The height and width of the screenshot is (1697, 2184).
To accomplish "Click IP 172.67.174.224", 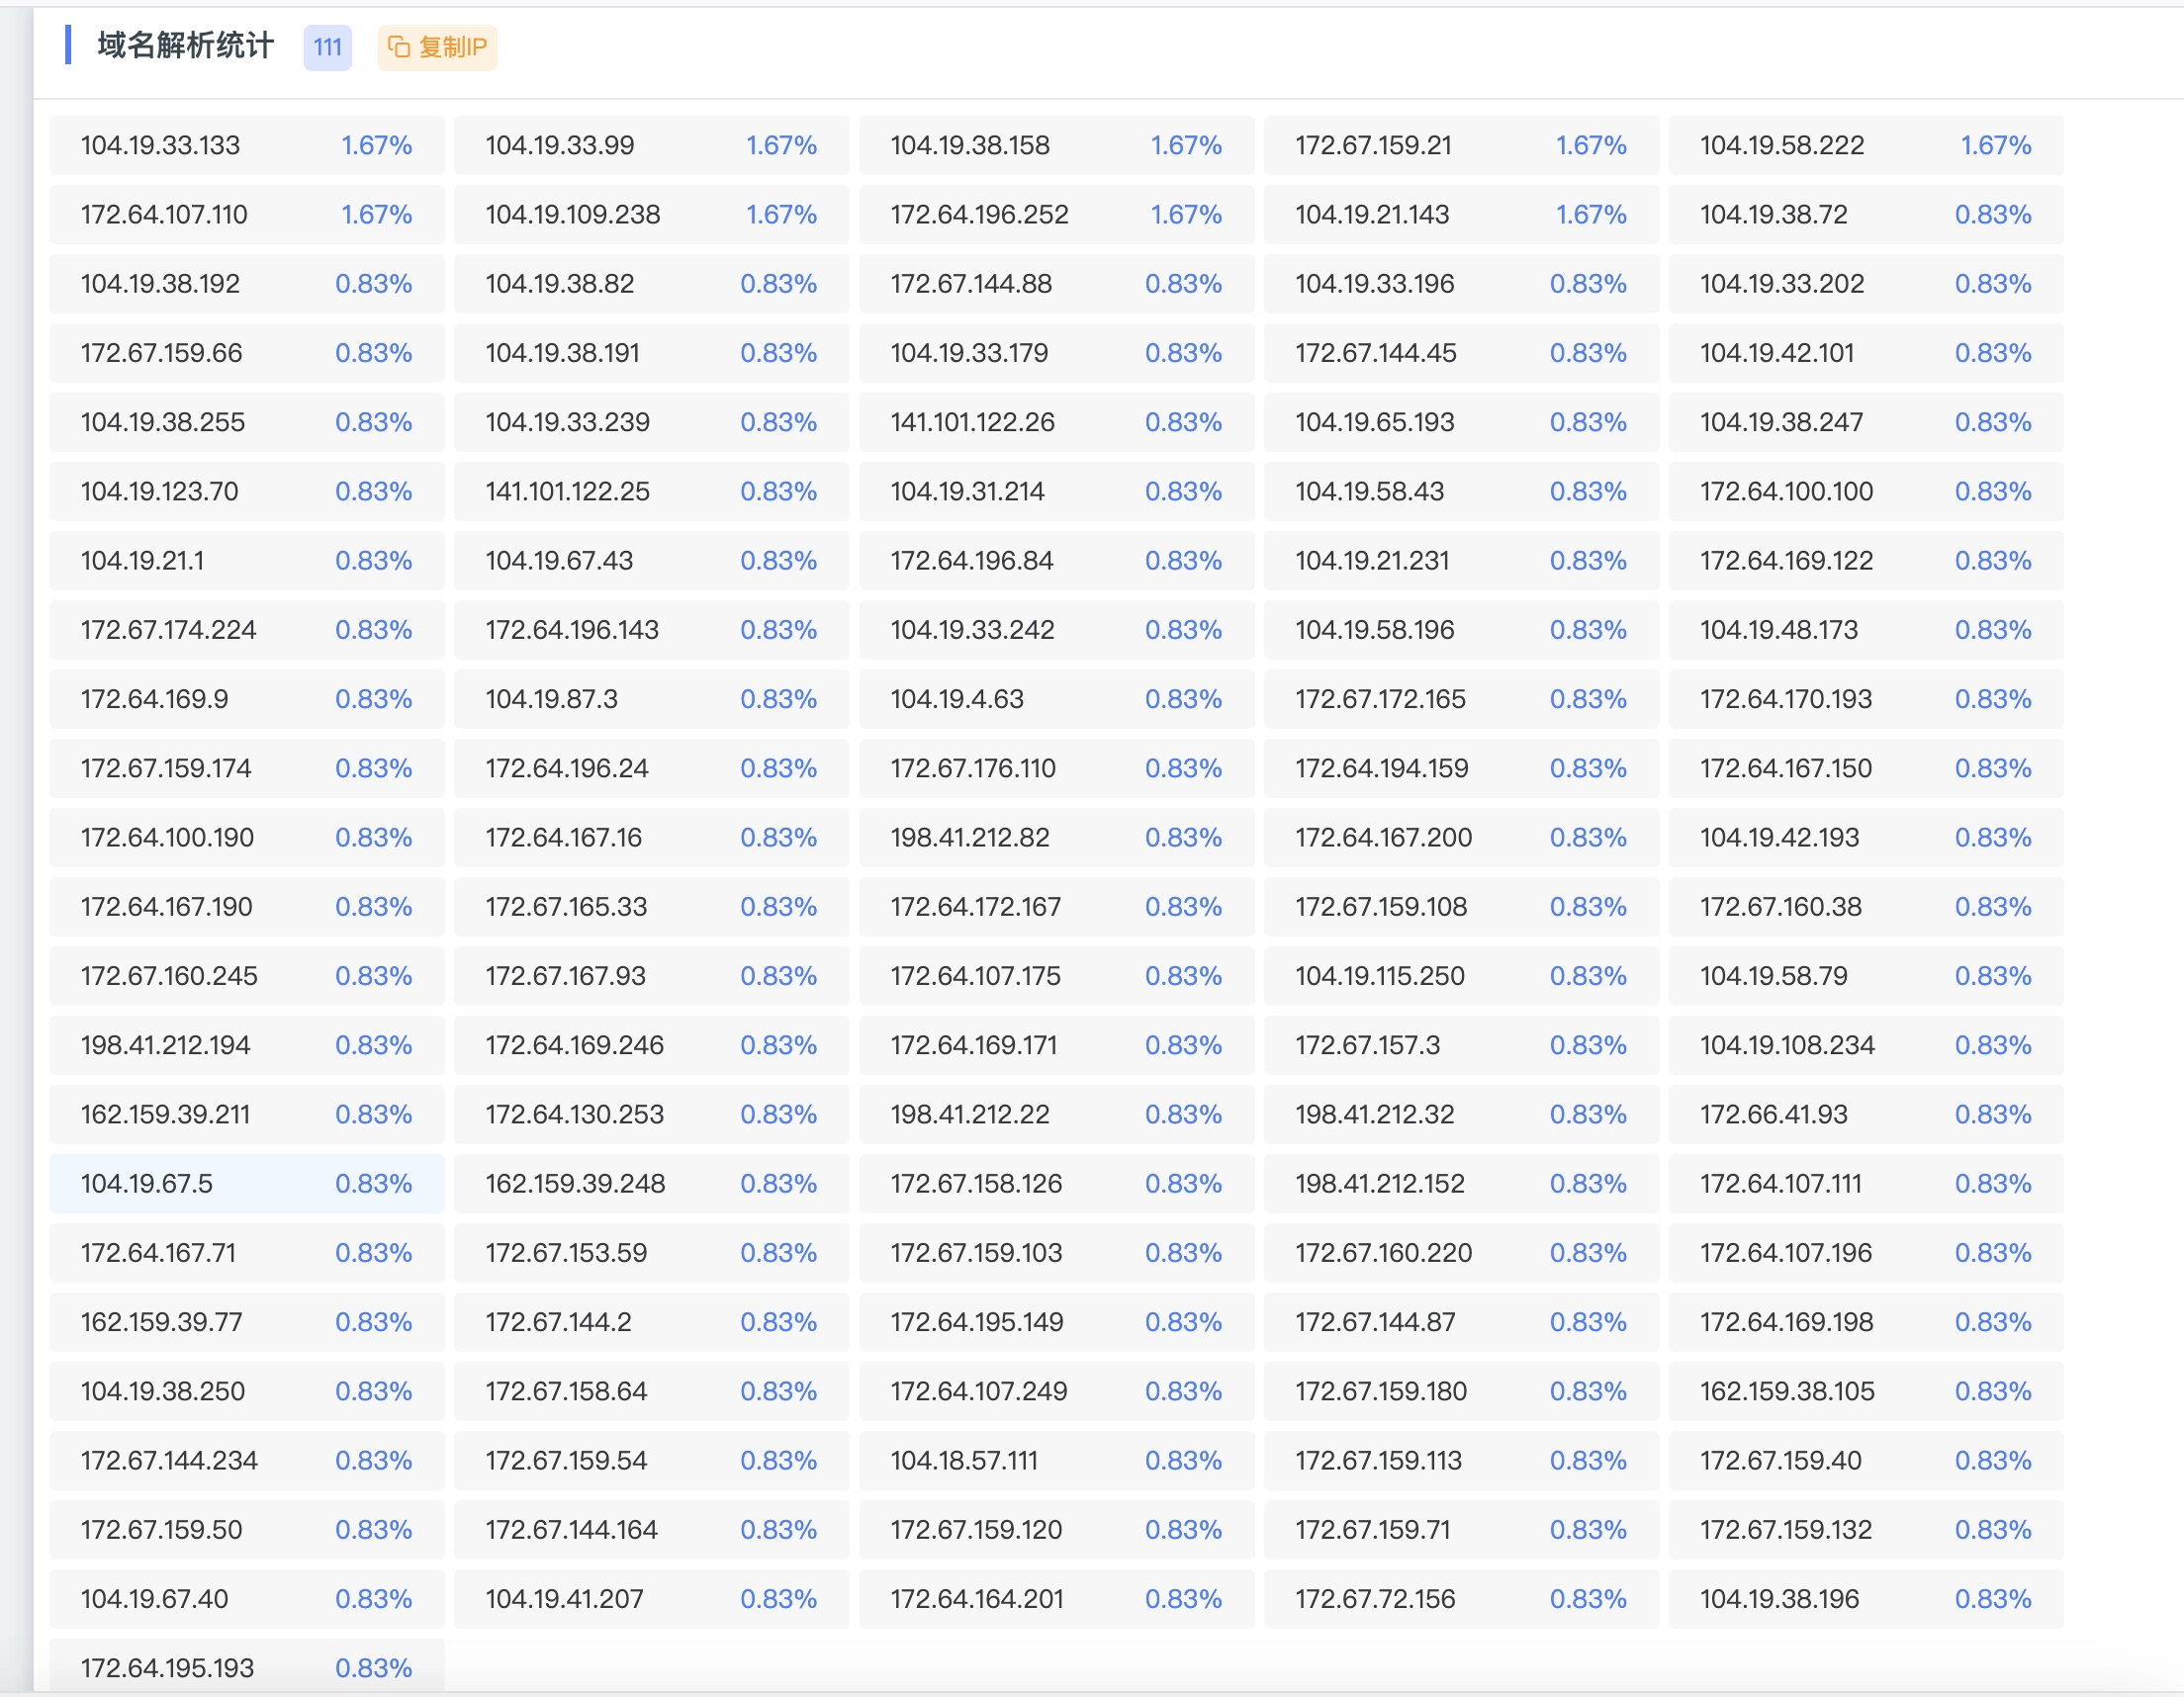I will click(247, 630).
